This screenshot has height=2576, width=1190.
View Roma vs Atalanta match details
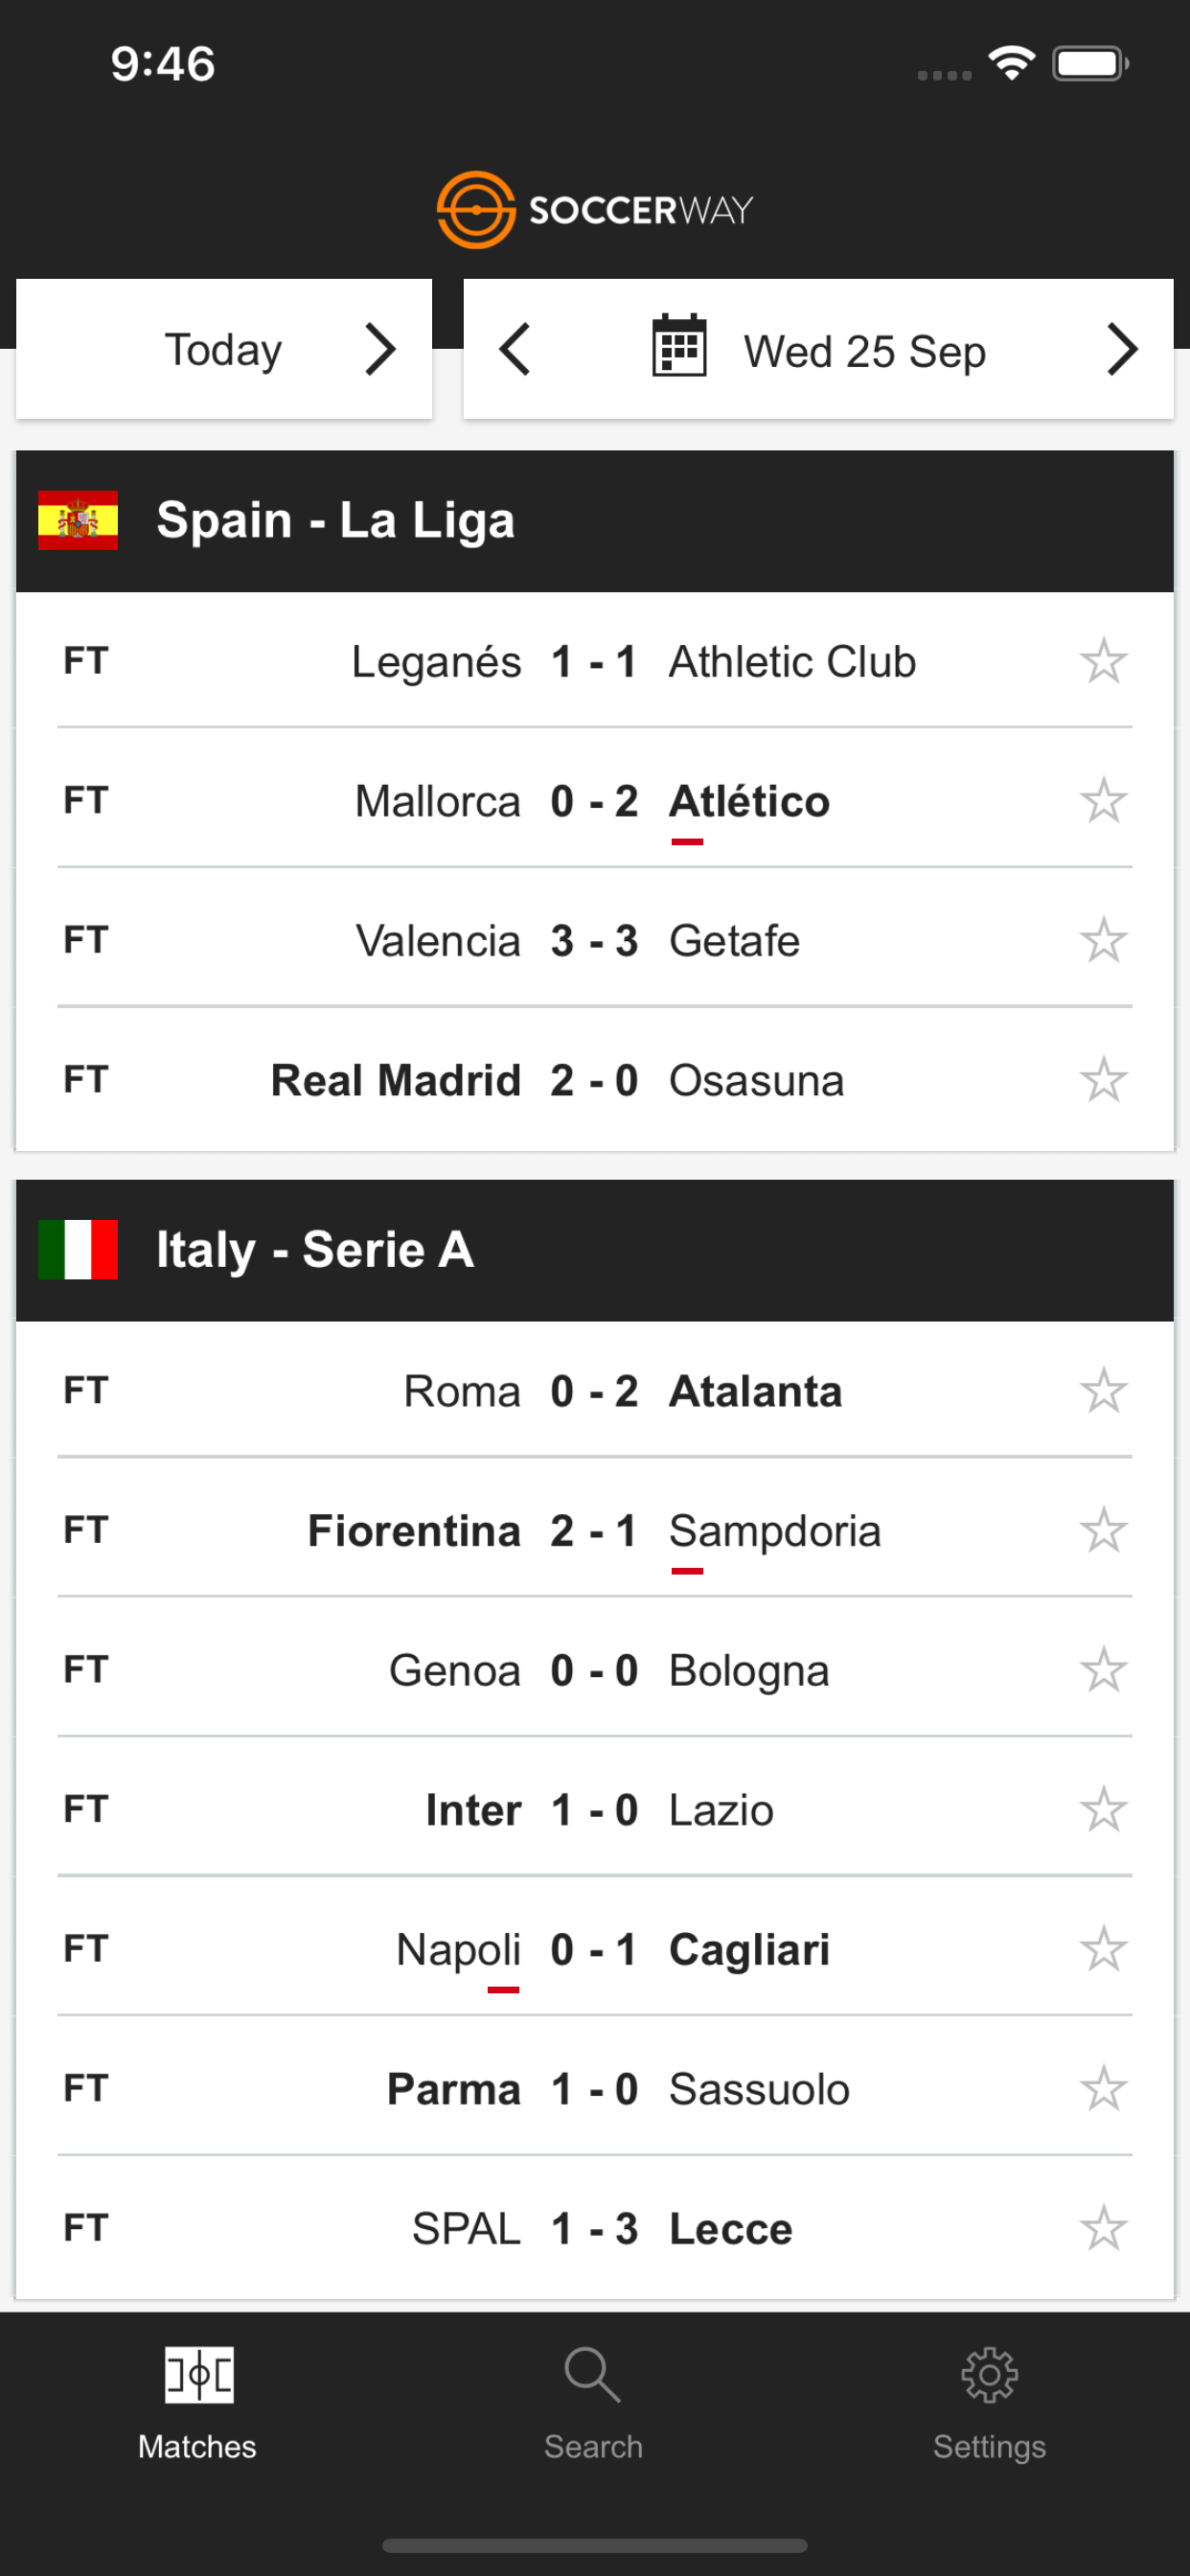(x=594, y=1391)
